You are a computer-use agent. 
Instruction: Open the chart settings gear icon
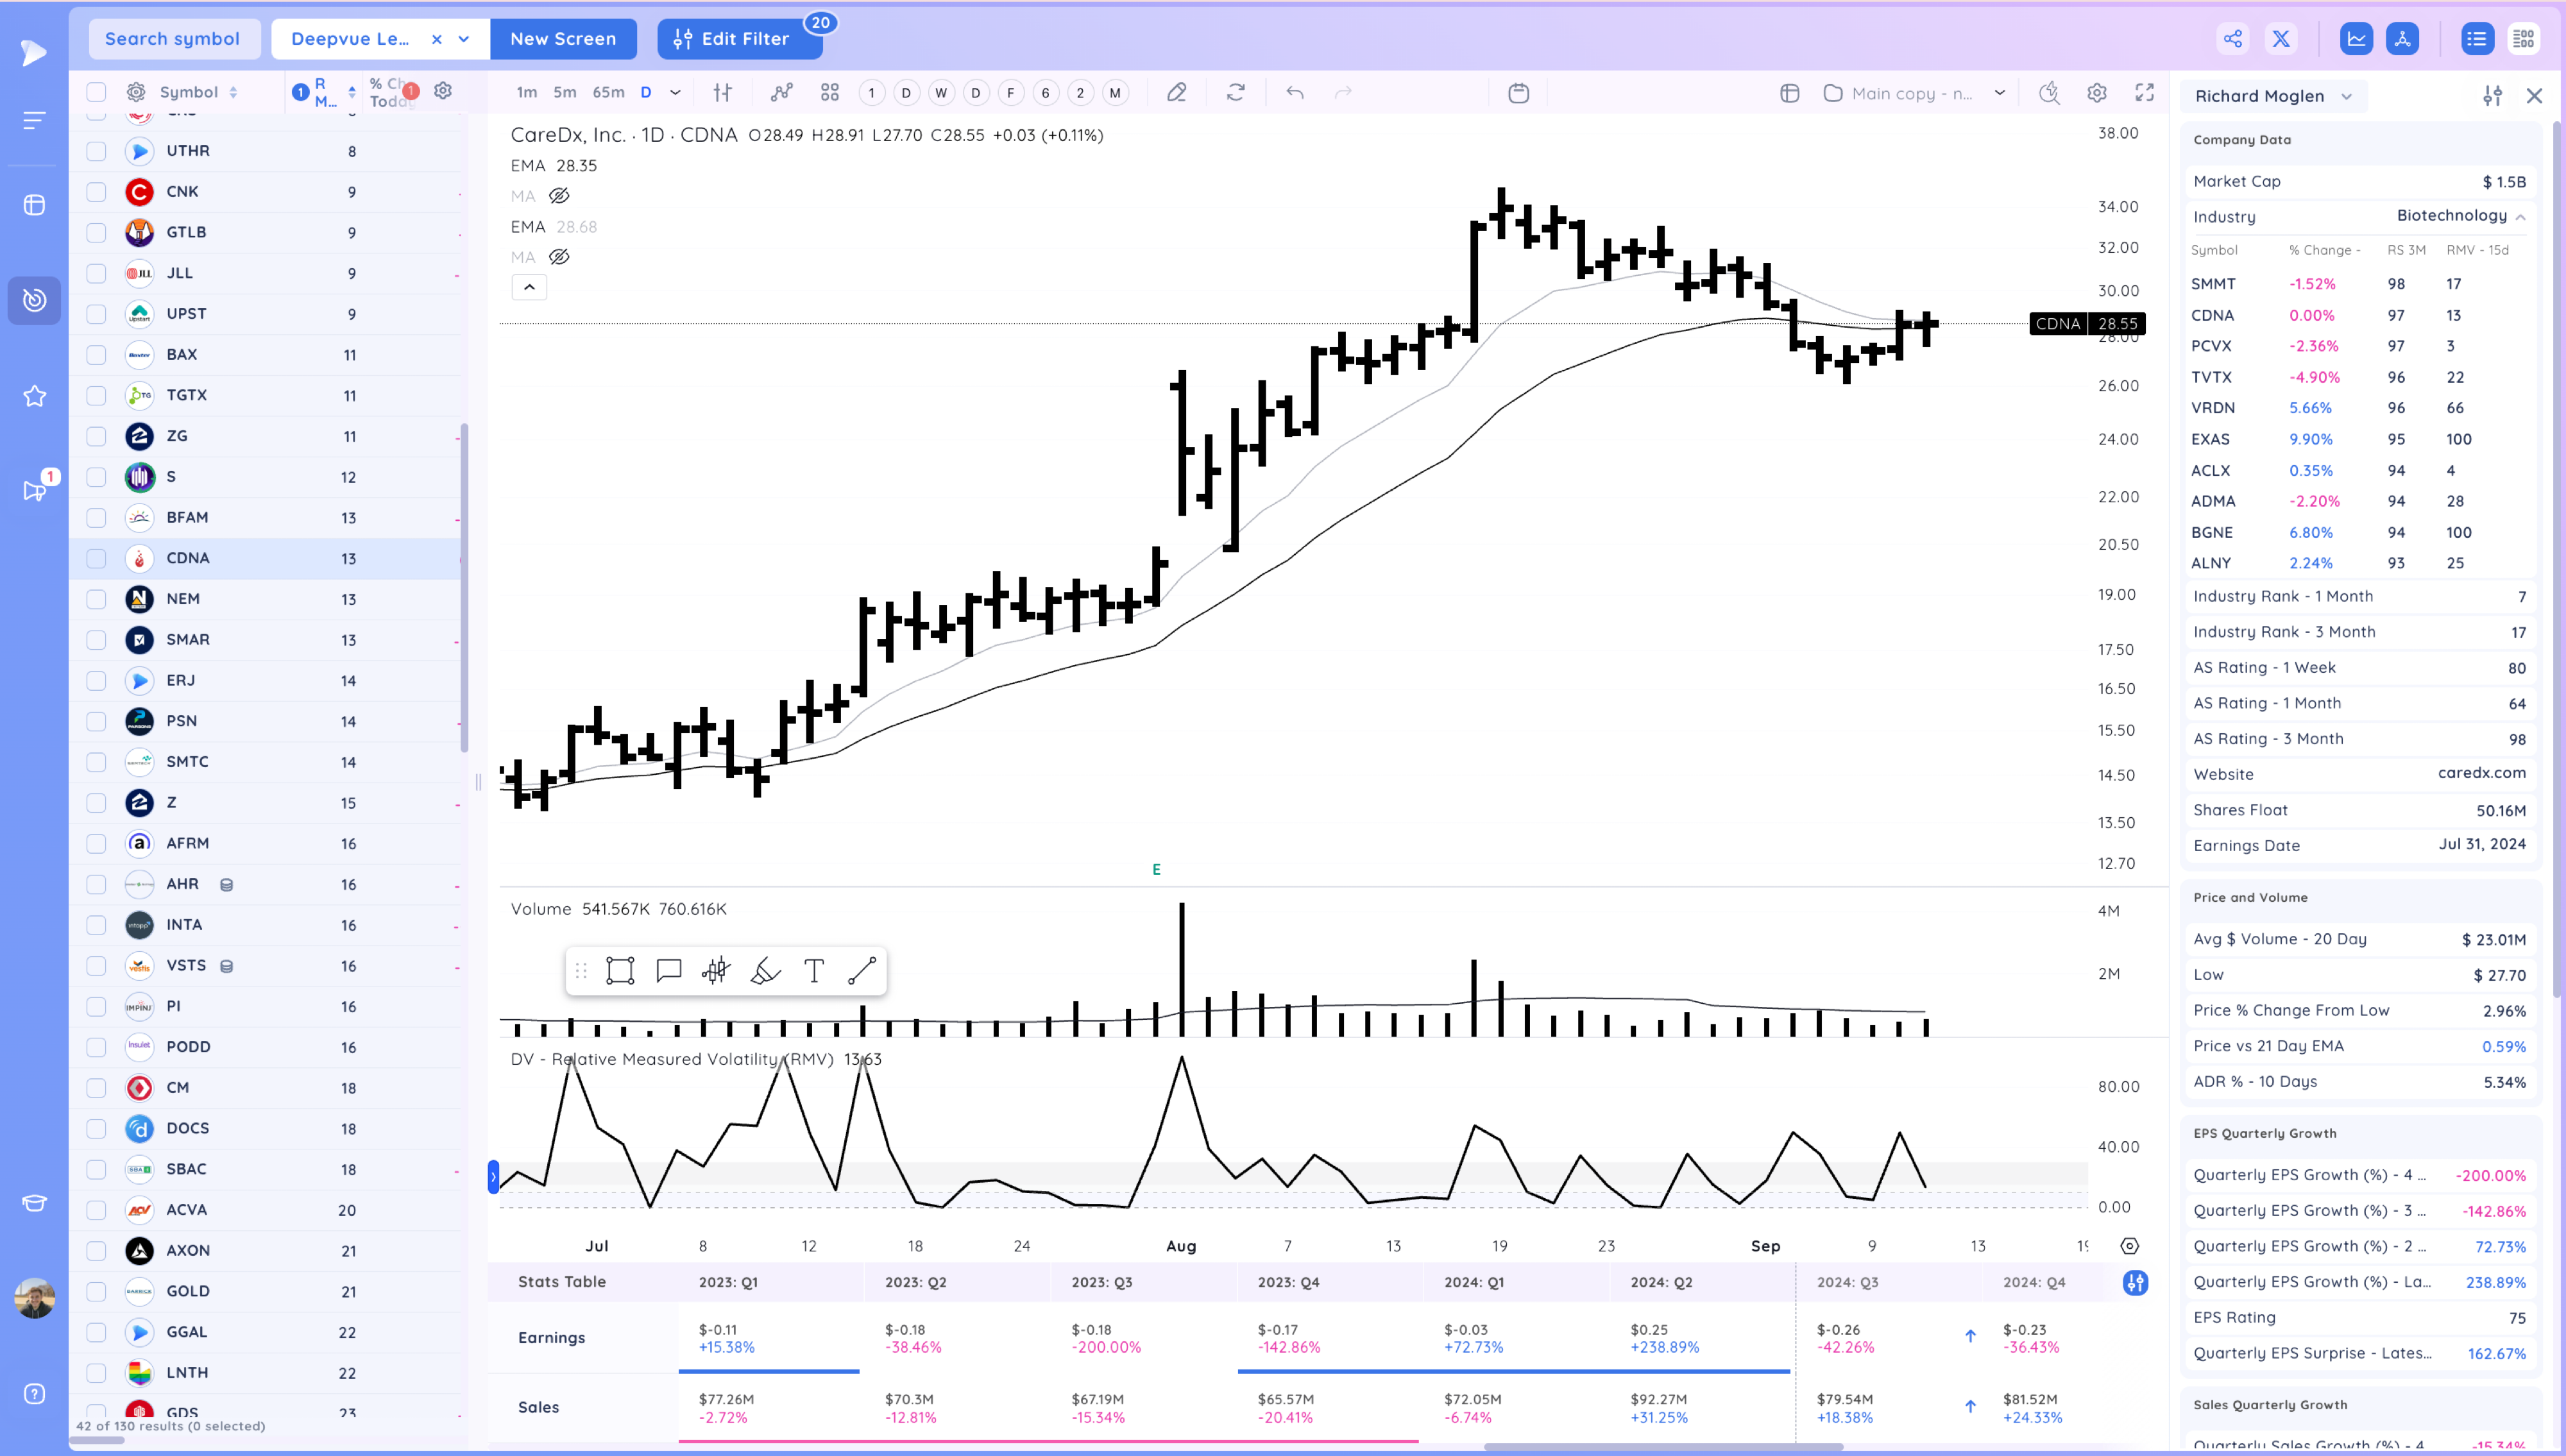tap(2097, 93)
